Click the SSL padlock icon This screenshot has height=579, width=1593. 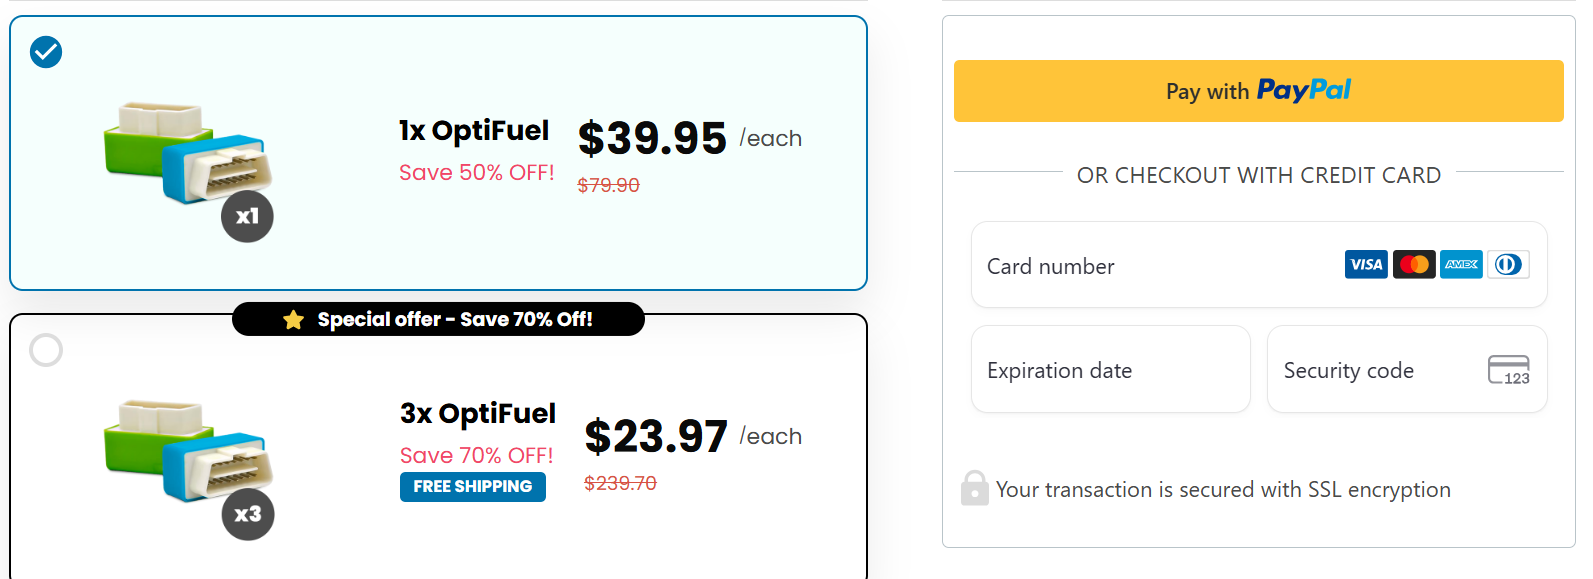click(x=974, y=488)
